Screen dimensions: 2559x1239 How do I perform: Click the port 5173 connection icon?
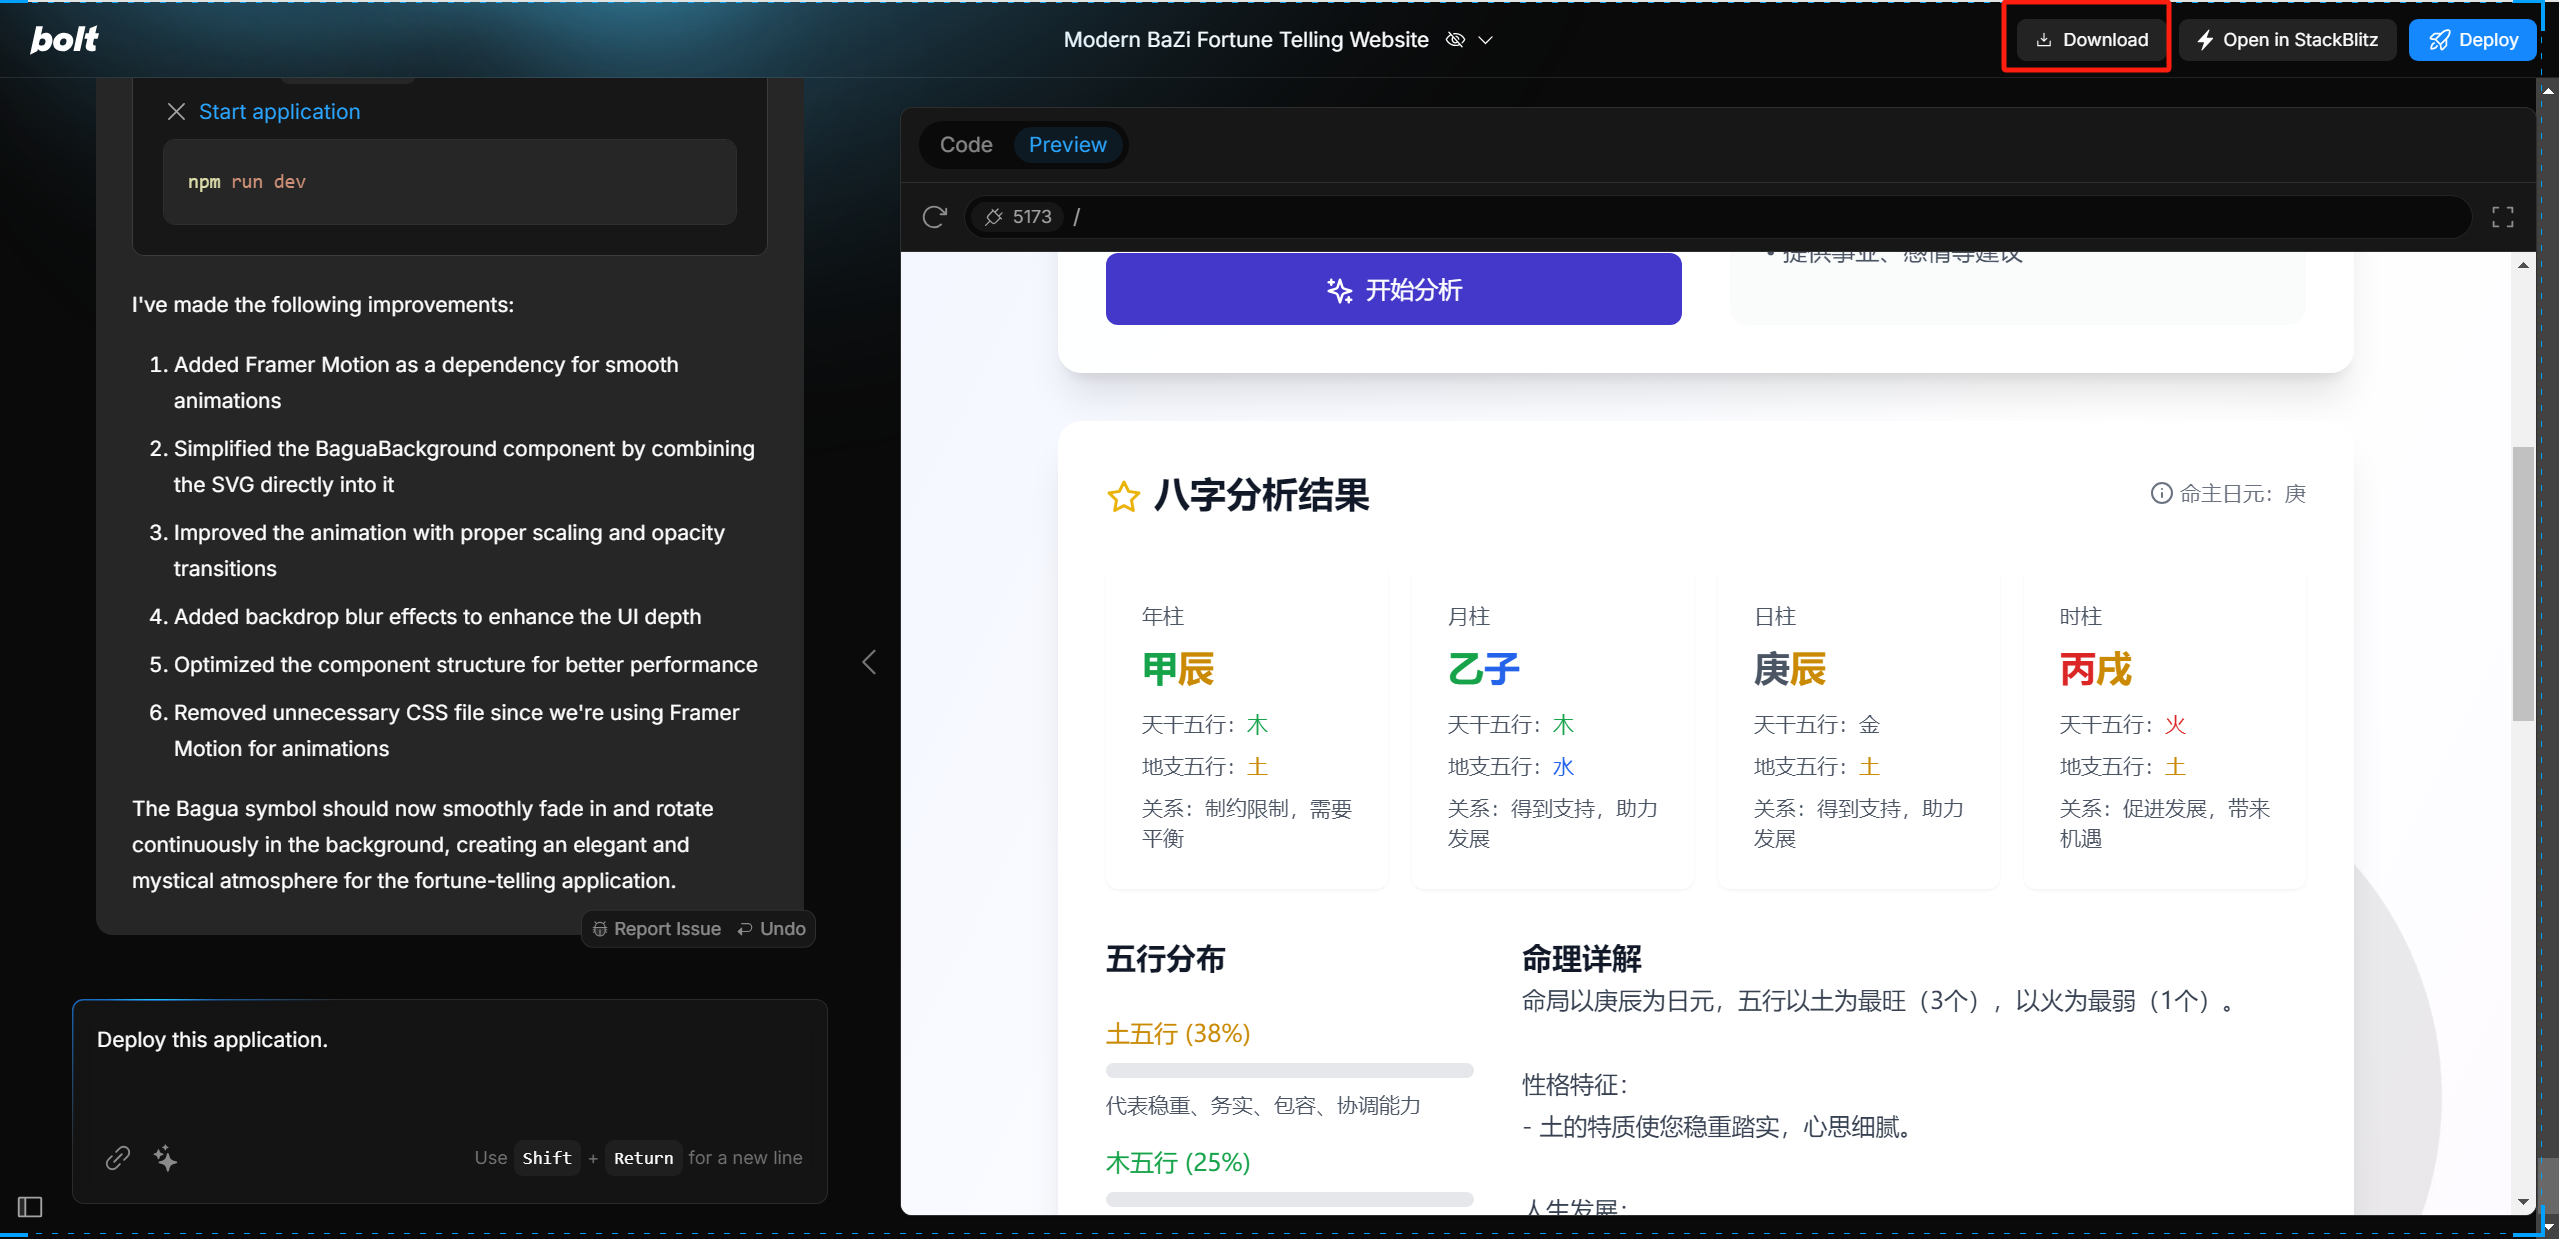click(993, 216)
